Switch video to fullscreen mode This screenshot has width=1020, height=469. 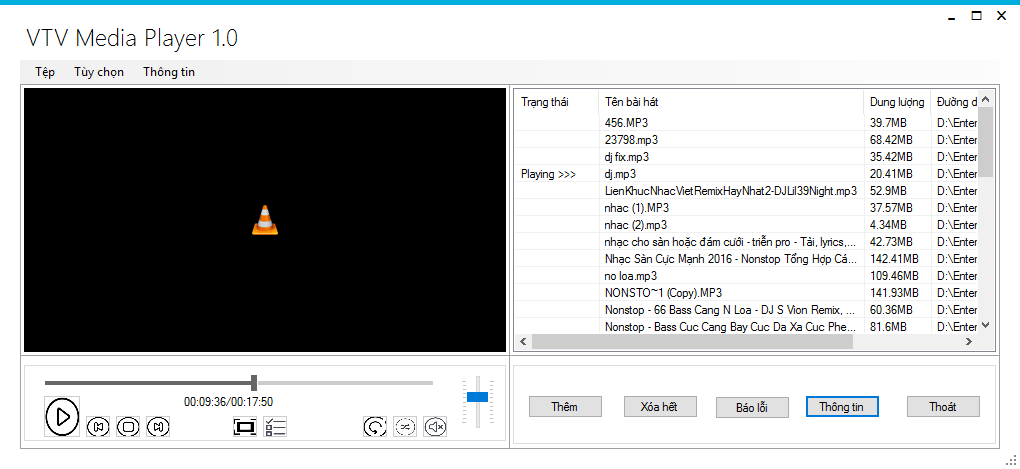coord(245,427)
